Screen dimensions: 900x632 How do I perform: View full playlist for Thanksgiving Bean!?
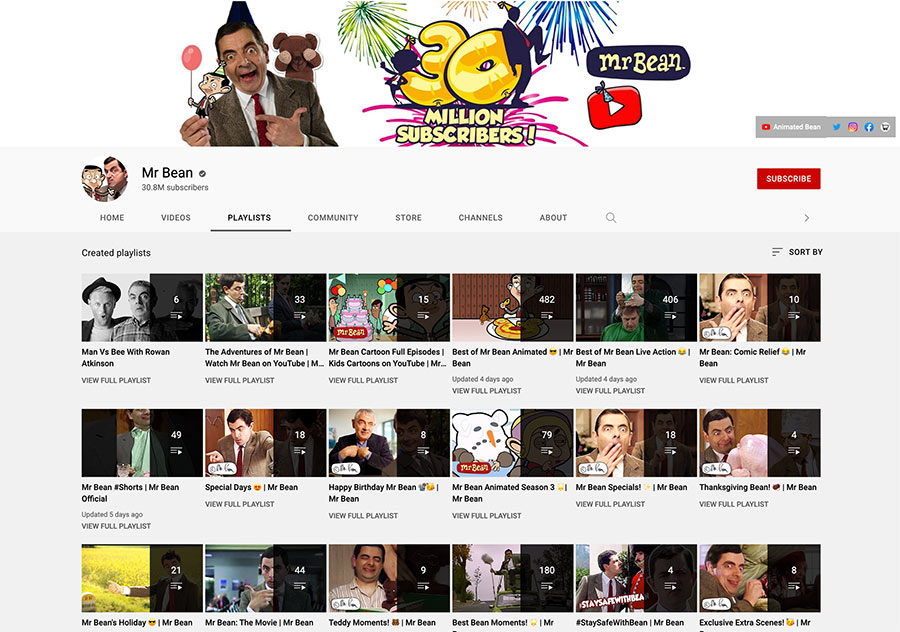pyautogui.click(x=734, y=504)
